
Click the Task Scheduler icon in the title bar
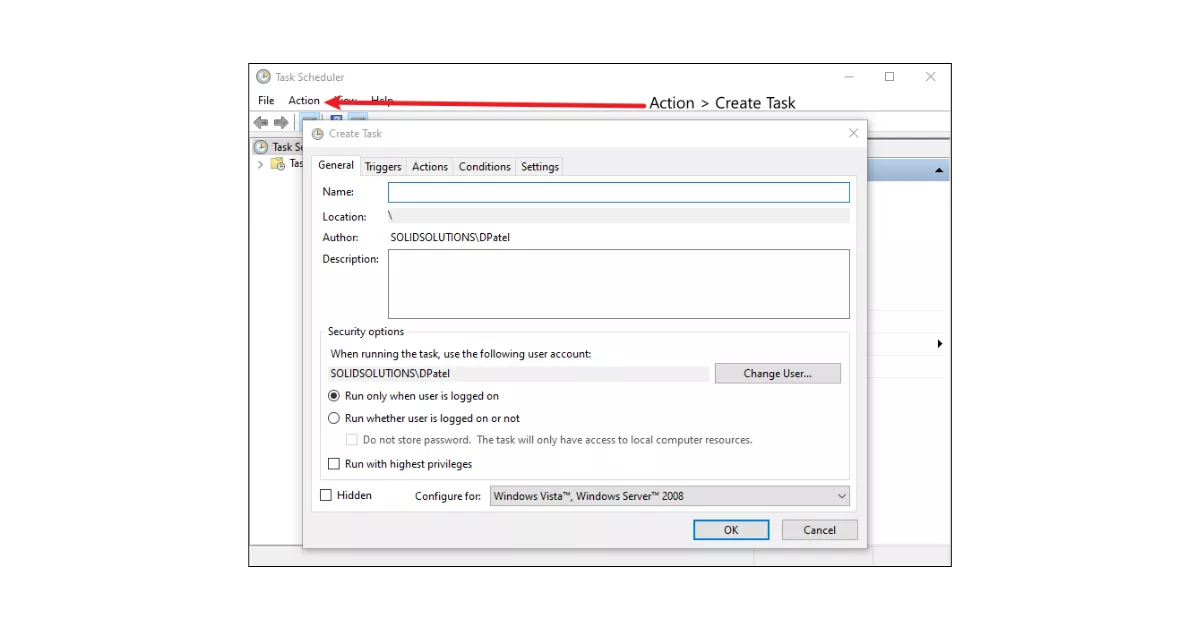coord(264,76)
